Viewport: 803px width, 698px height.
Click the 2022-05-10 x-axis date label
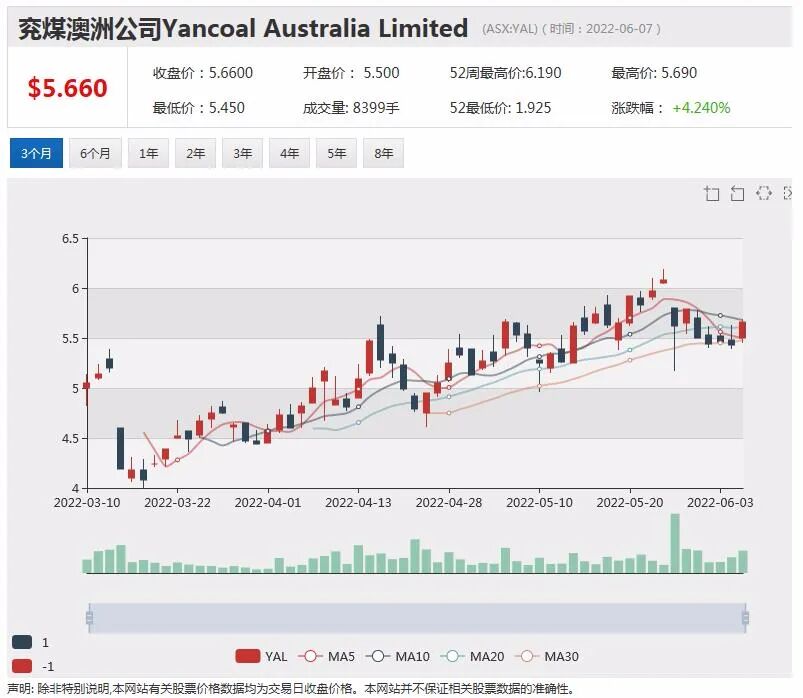point(539,502)
